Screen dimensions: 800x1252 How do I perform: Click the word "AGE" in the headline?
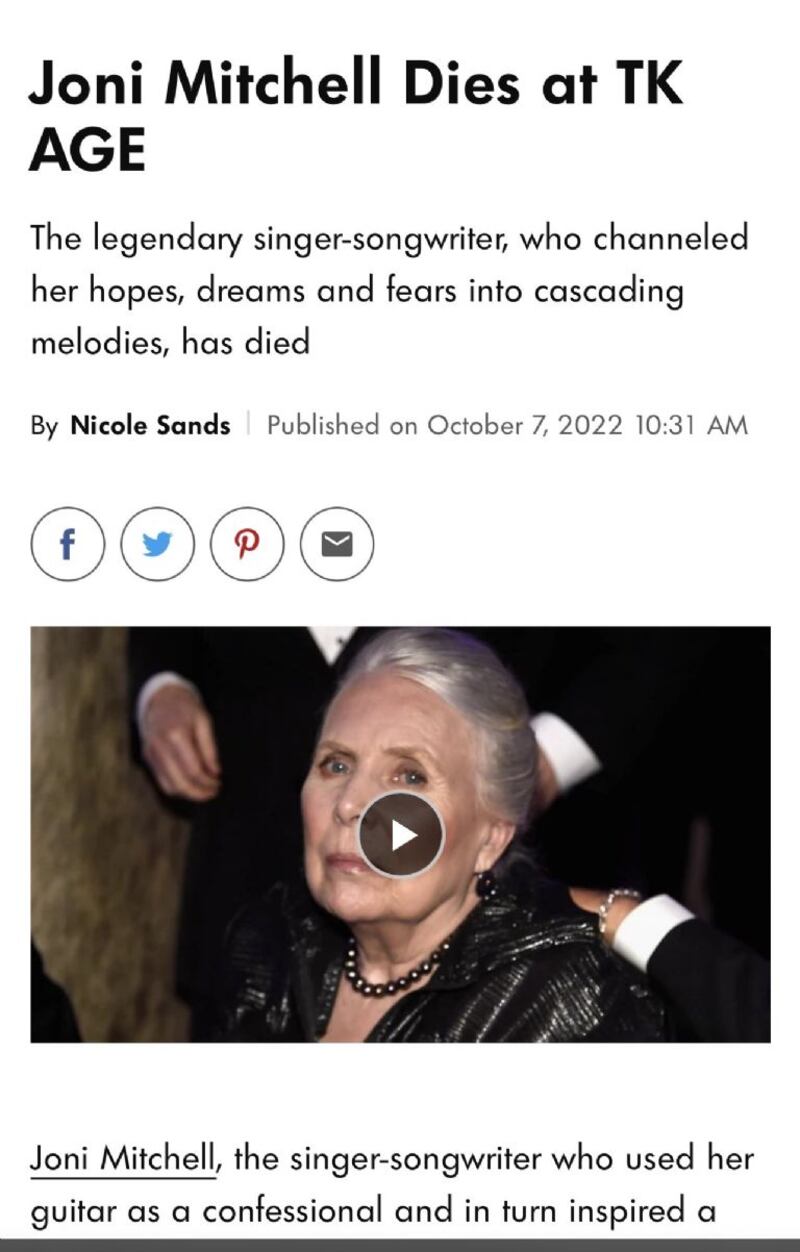pos(87,151)
